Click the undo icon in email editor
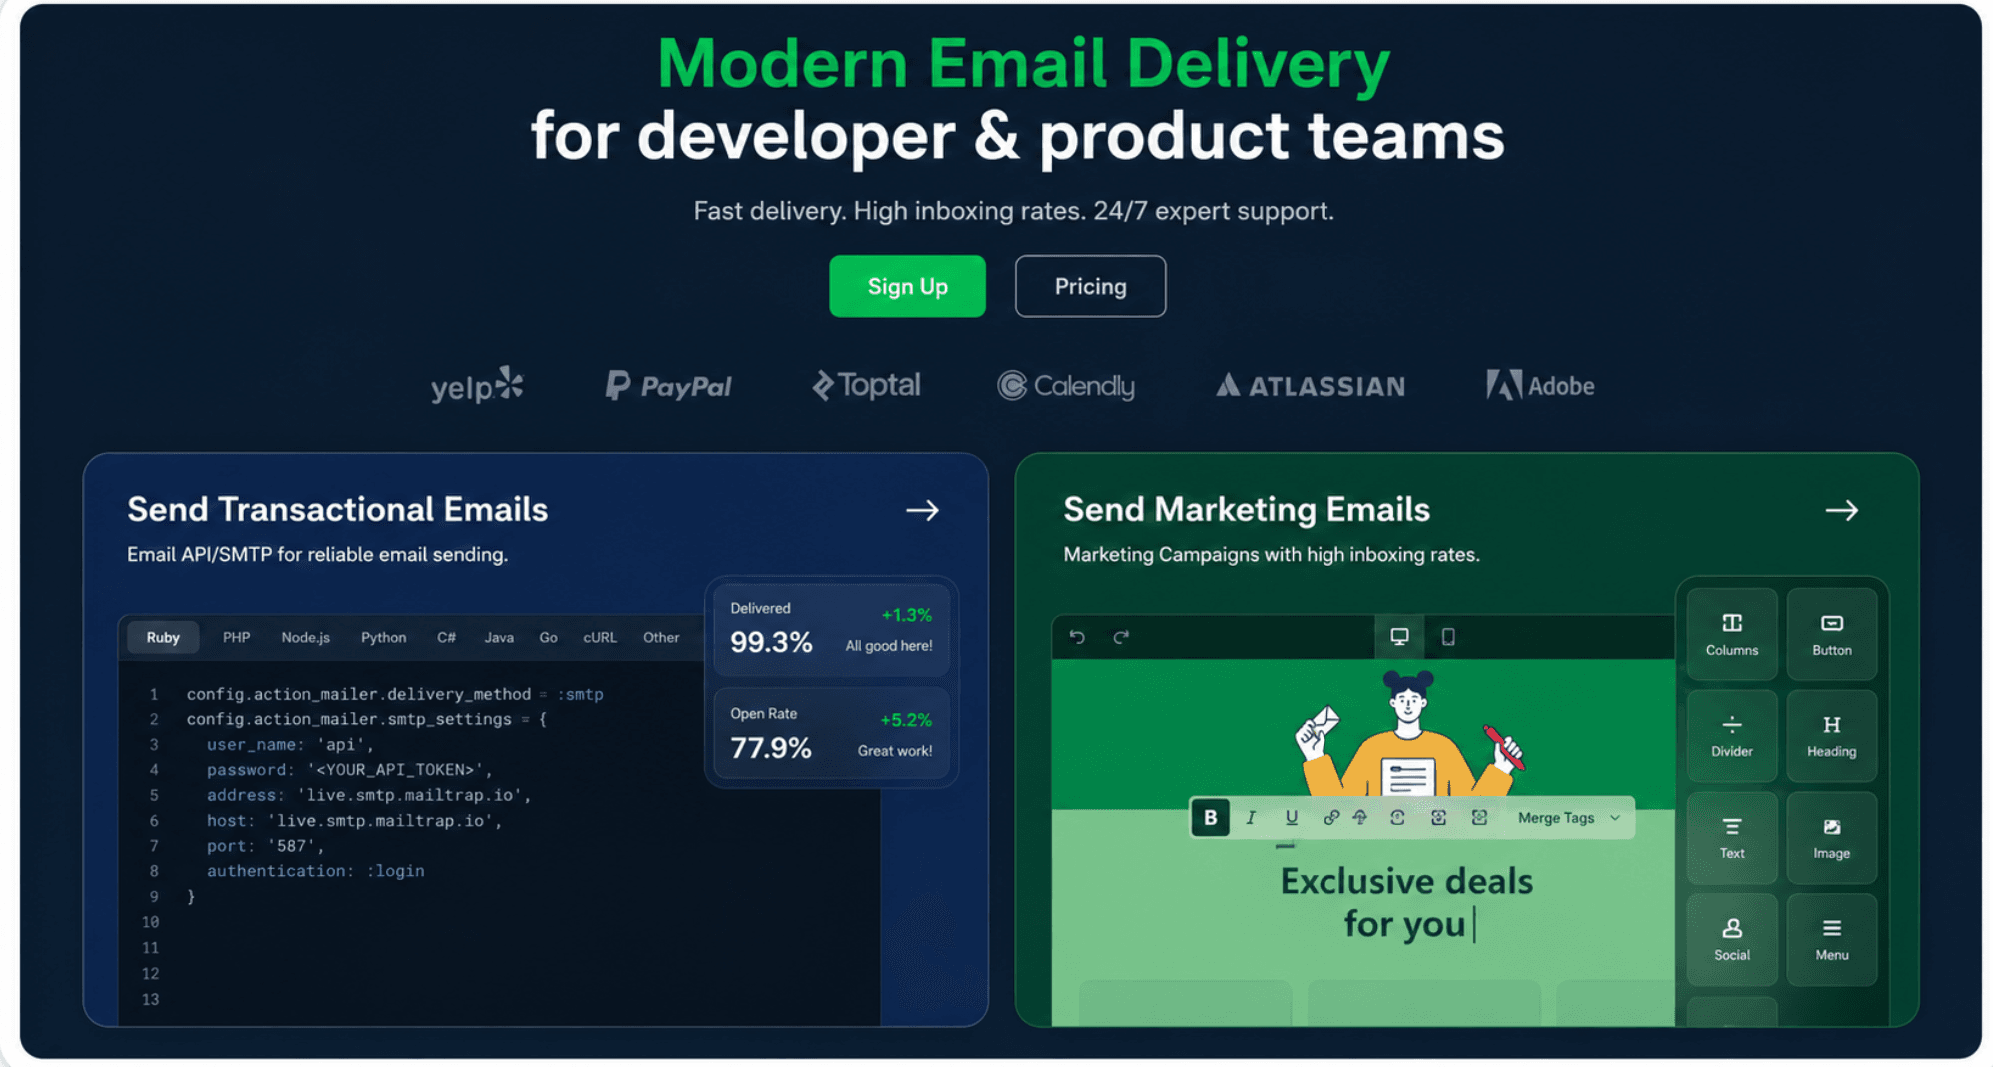 point(1077,637)
